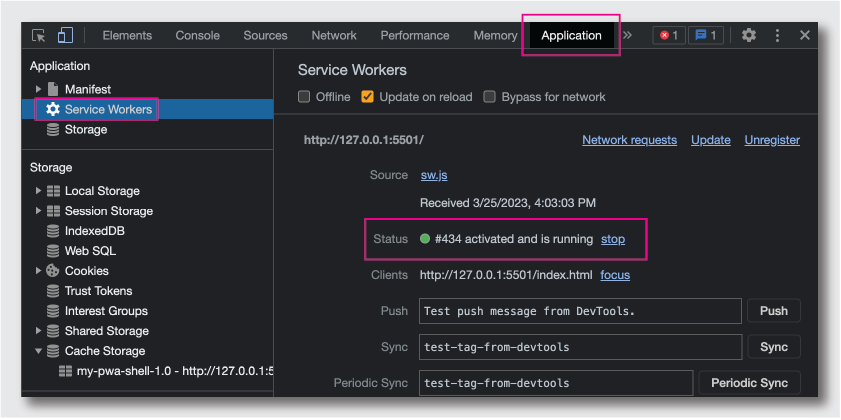Click the Session Storage grid icon
This screenshot has height=420, width=841.
pyautogui.click(x=53, y=211)
